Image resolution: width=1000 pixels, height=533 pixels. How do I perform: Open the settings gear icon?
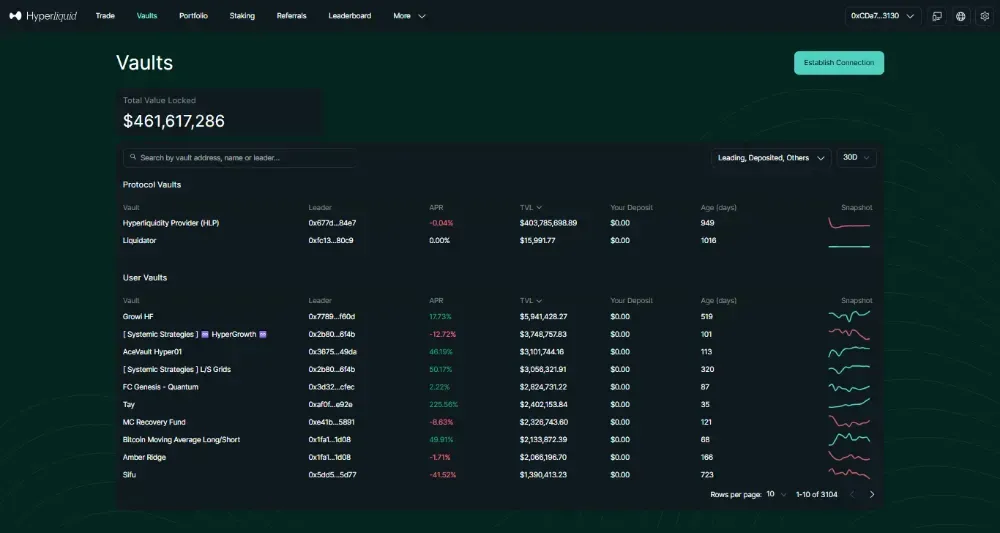coord(983,16)
